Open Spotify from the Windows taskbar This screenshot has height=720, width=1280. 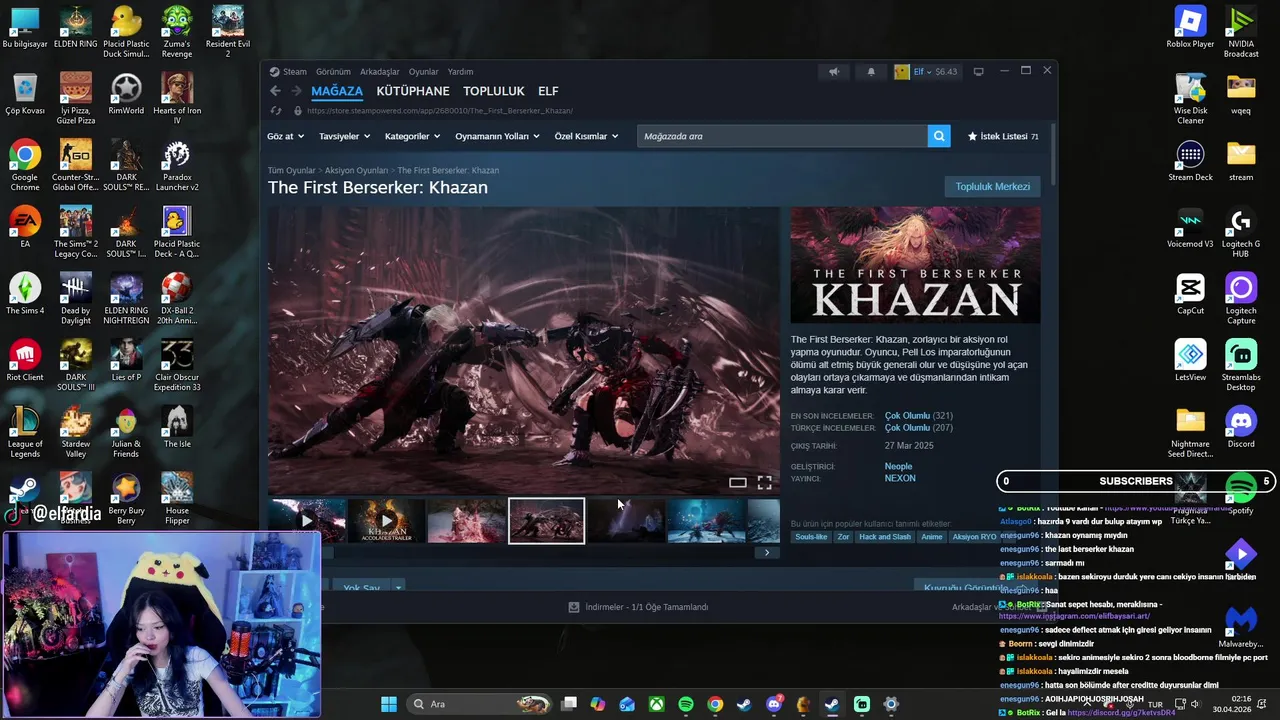tap(686, 704)
